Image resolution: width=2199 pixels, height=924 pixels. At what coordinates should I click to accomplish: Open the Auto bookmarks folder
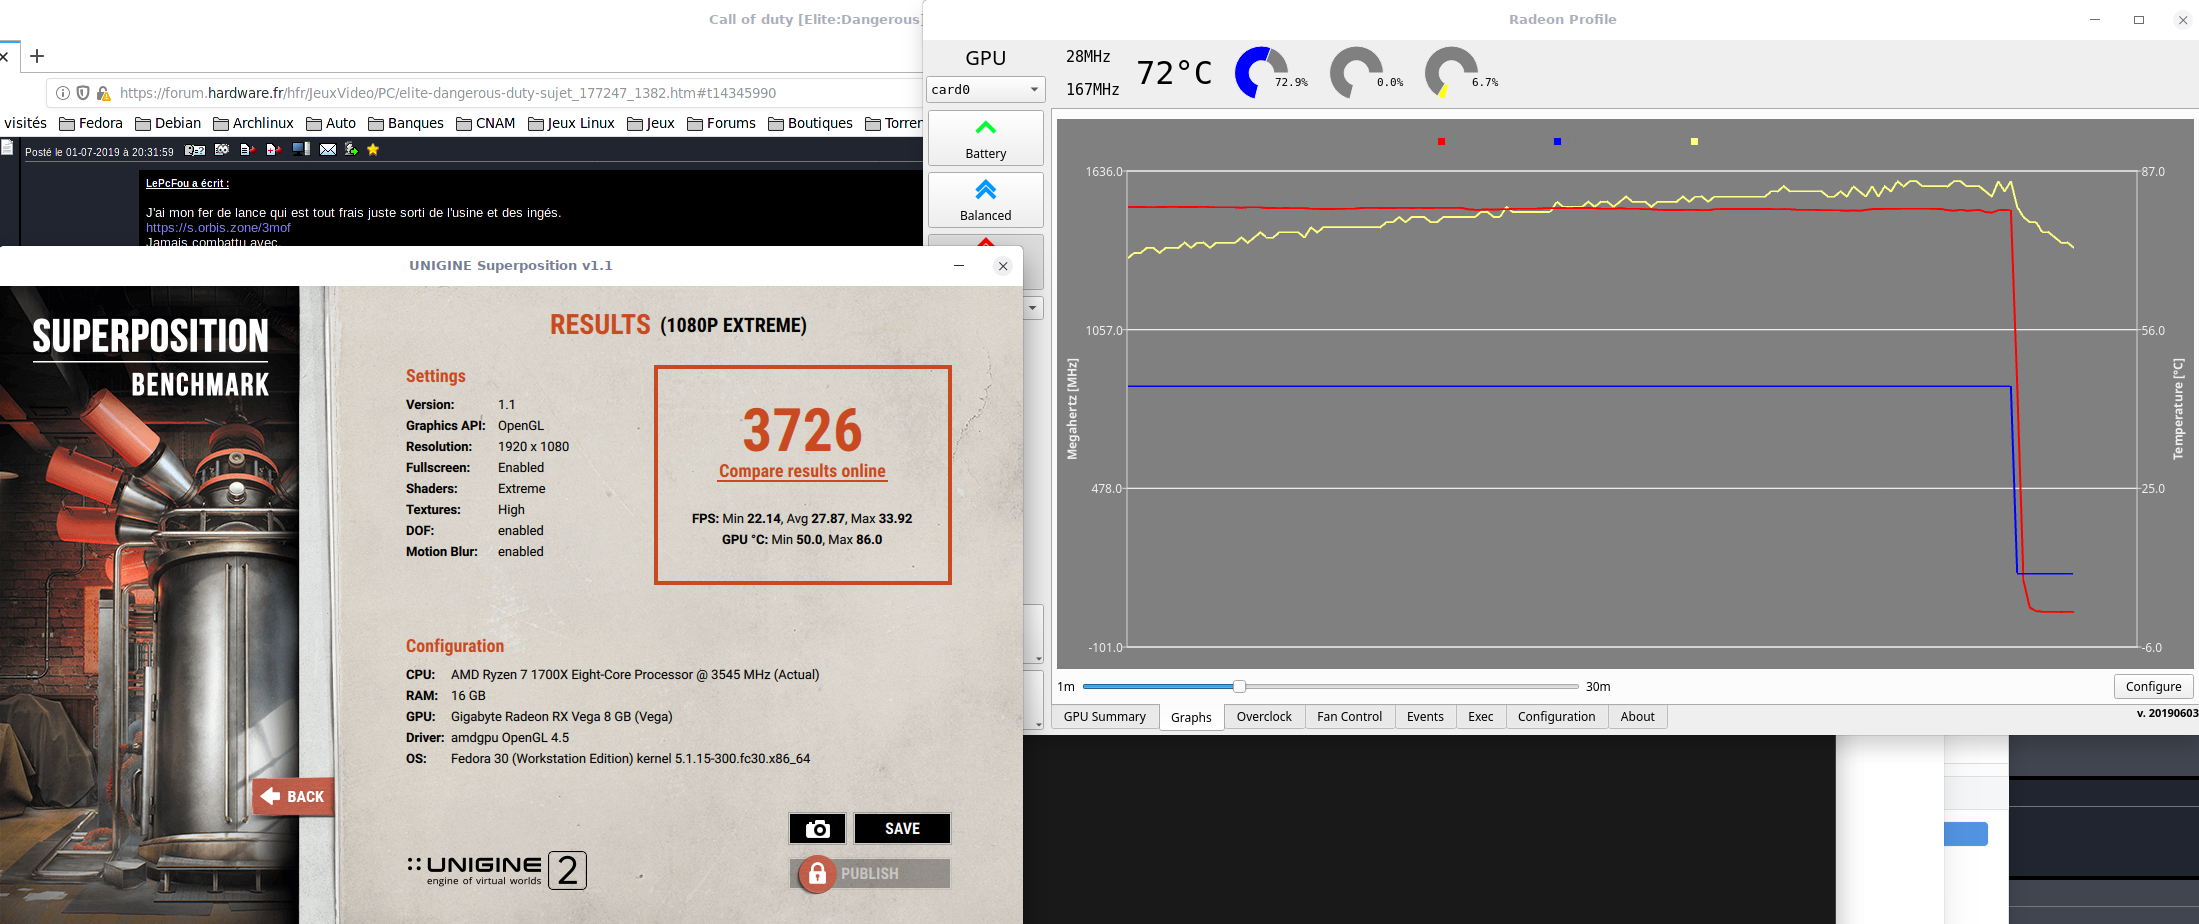point(331,123)
